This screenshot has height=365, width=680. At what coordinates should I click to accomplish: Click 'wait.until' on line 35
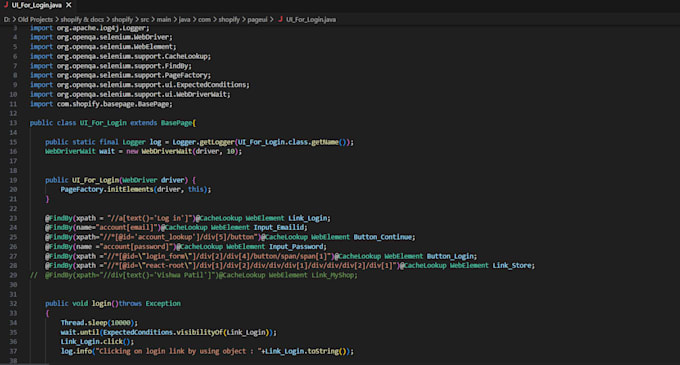click(80, 332)
